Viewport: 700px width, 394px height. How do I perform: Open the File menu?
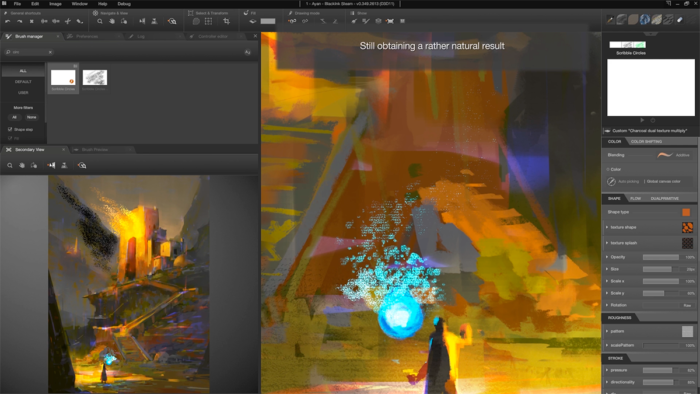pos(17,4)
